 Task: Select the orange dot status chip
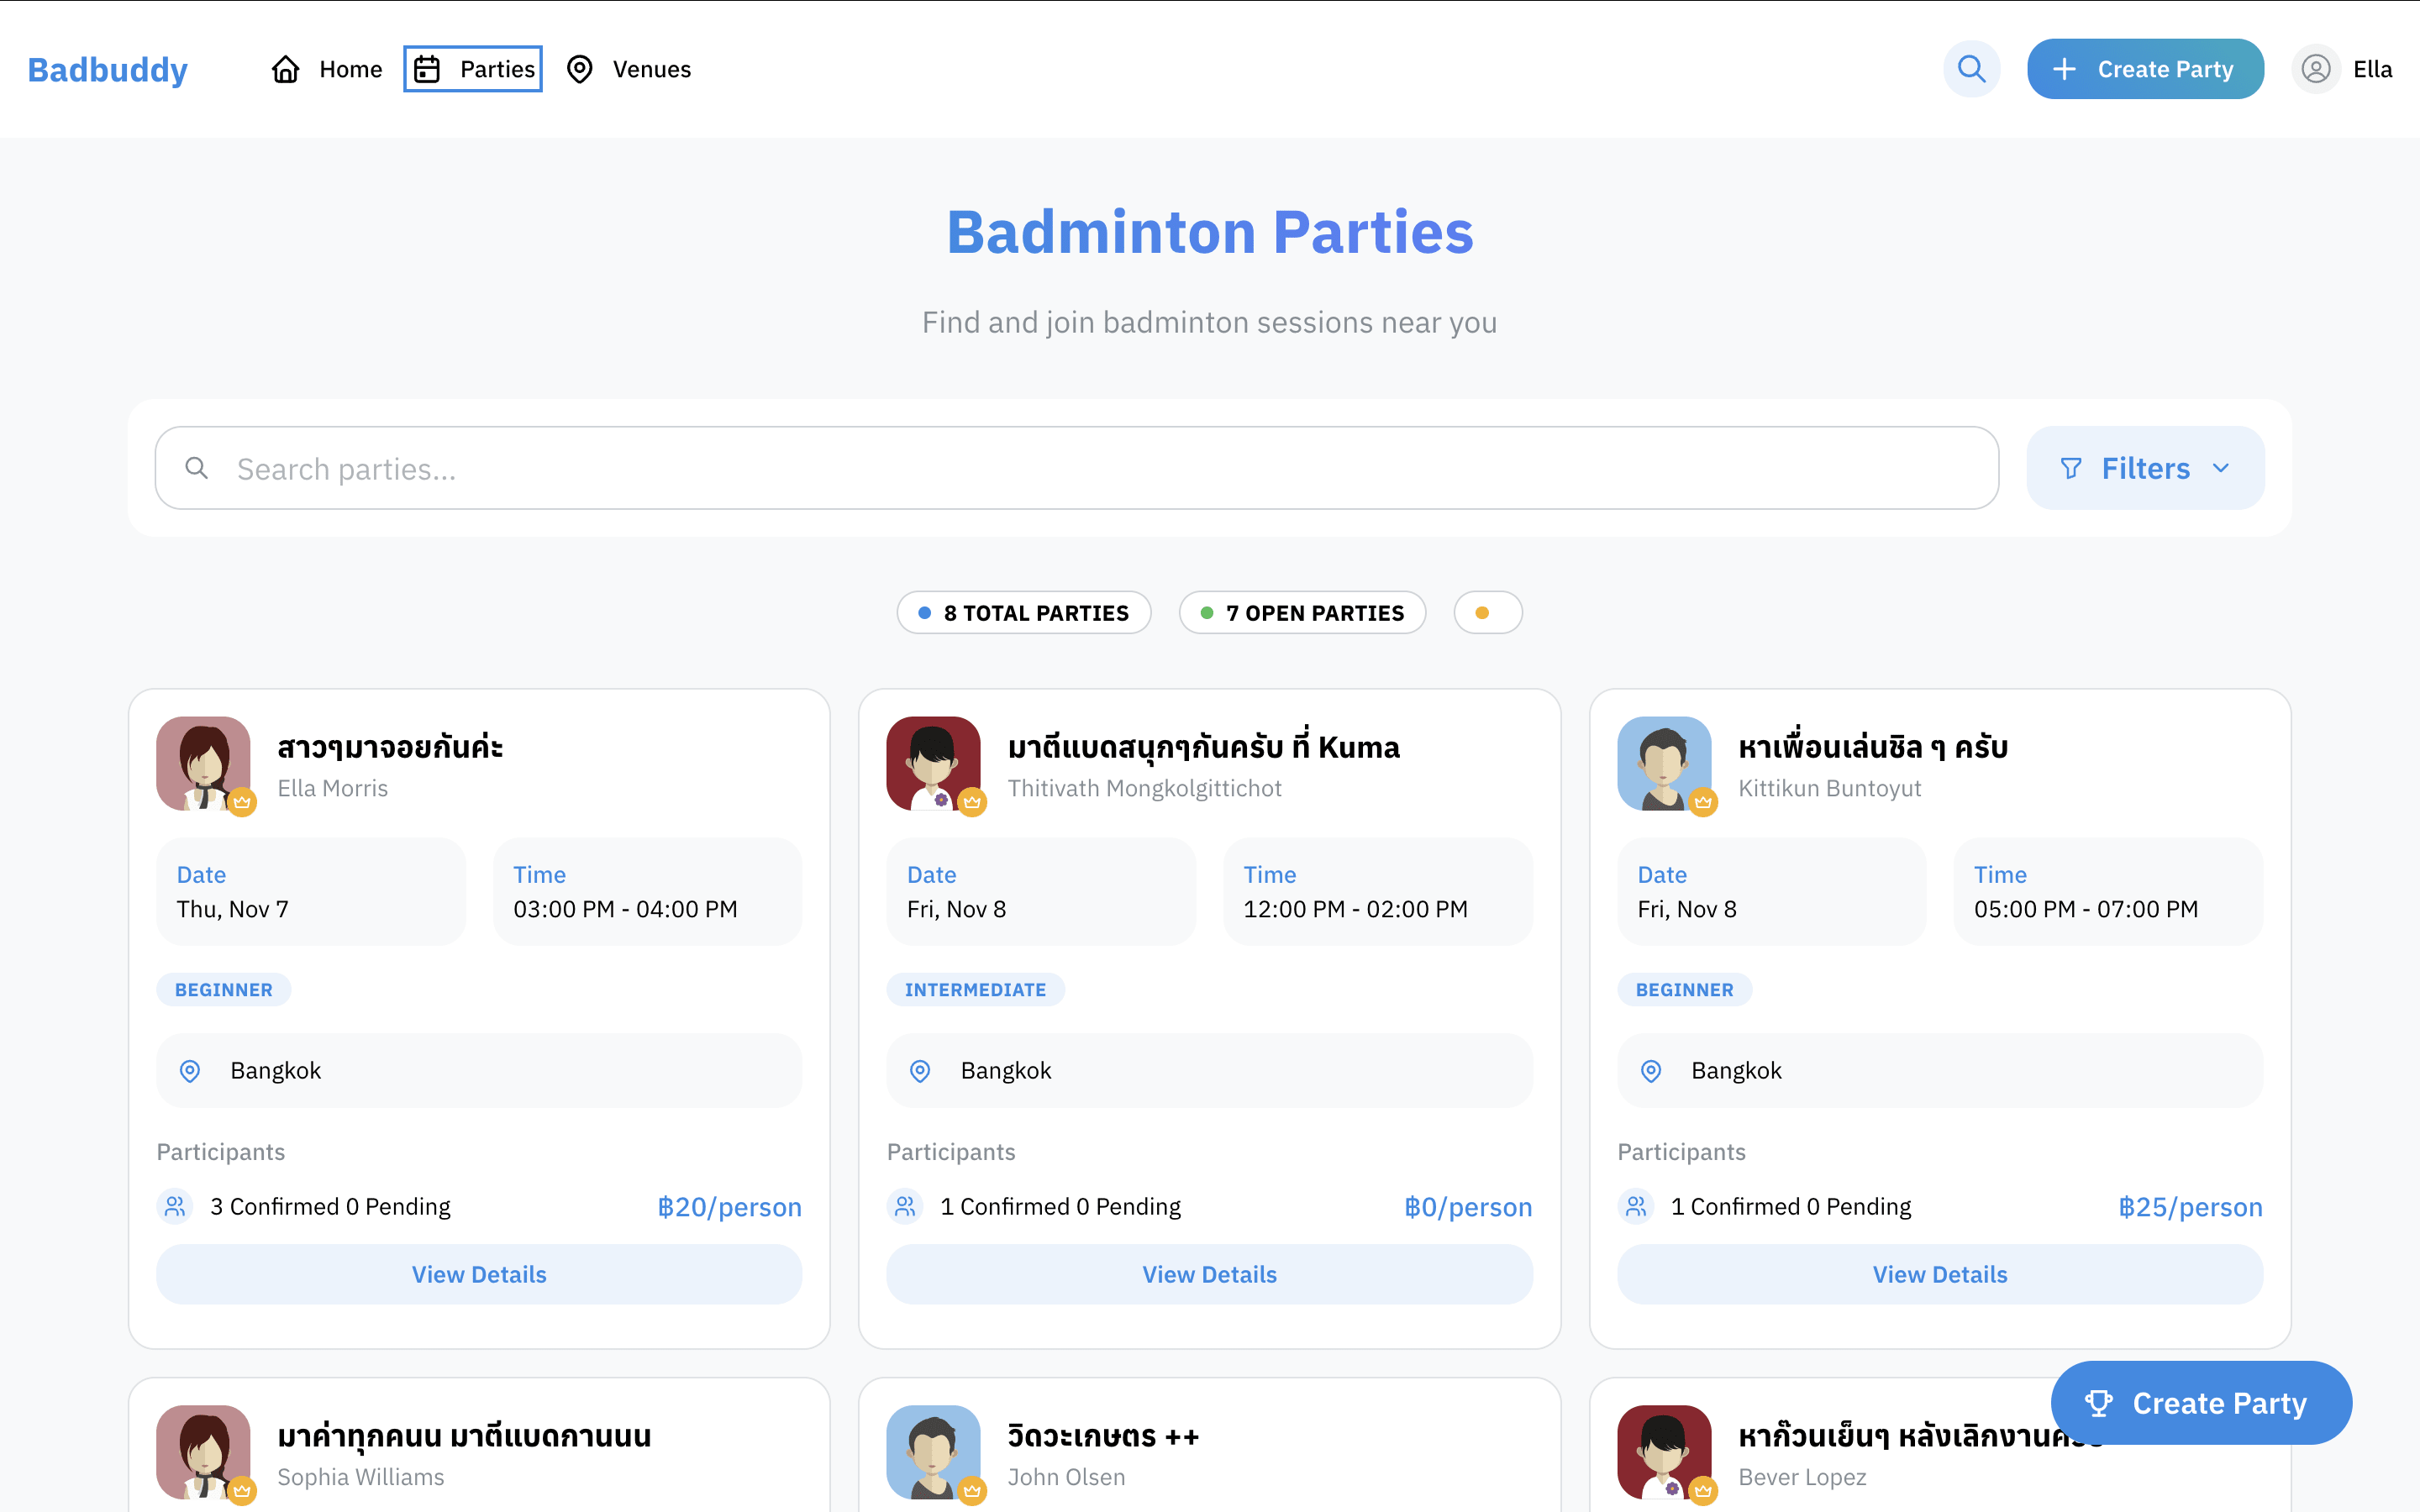click(1487, 613)
